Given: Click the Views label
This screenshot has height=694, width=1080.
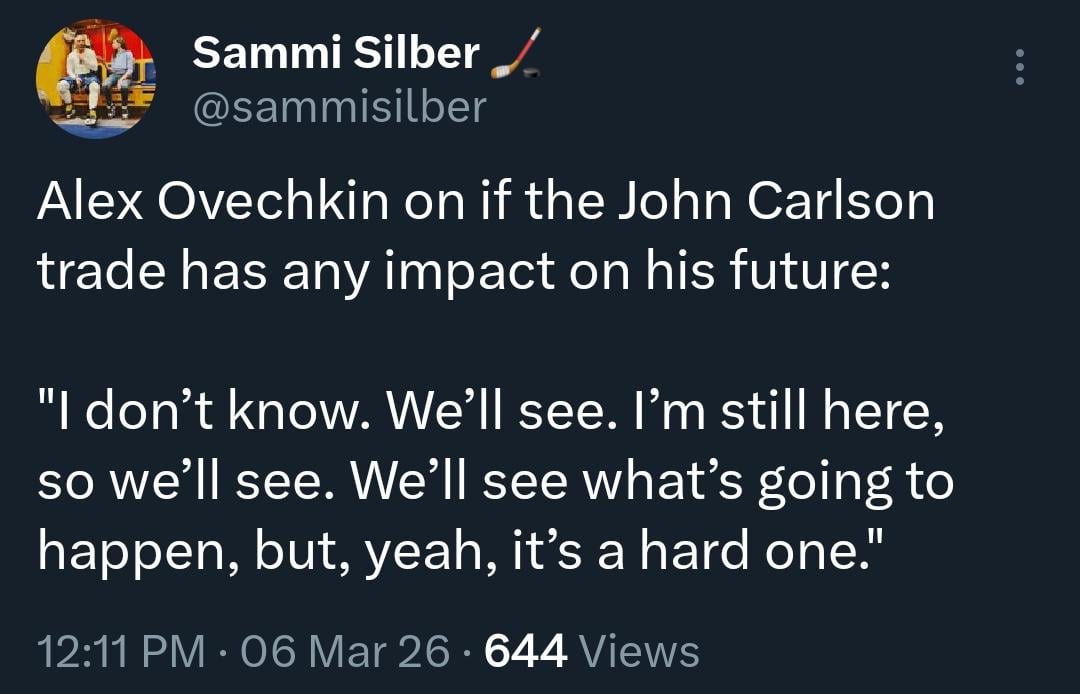Looking at the screenshot, I should click(x=640, y=652).
